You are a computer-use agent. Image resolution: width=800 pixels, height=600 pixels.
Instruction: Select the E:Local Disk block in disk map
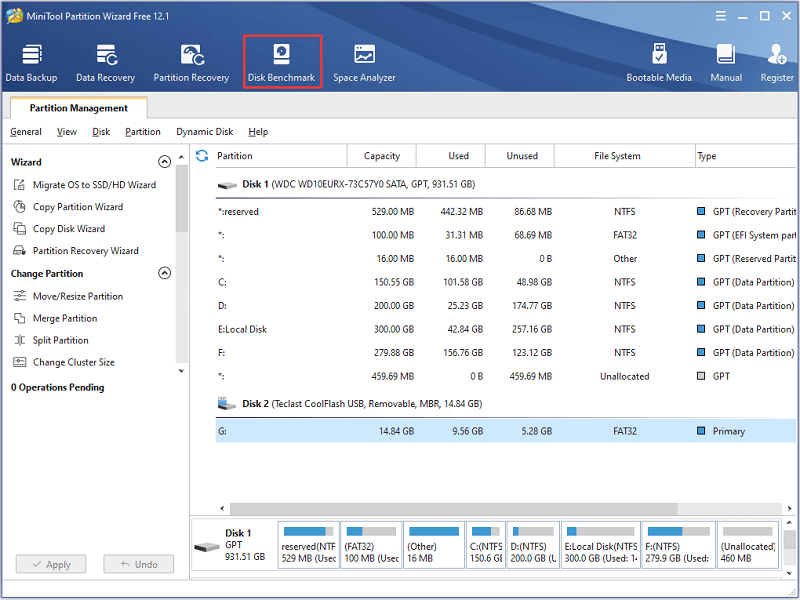601,545
